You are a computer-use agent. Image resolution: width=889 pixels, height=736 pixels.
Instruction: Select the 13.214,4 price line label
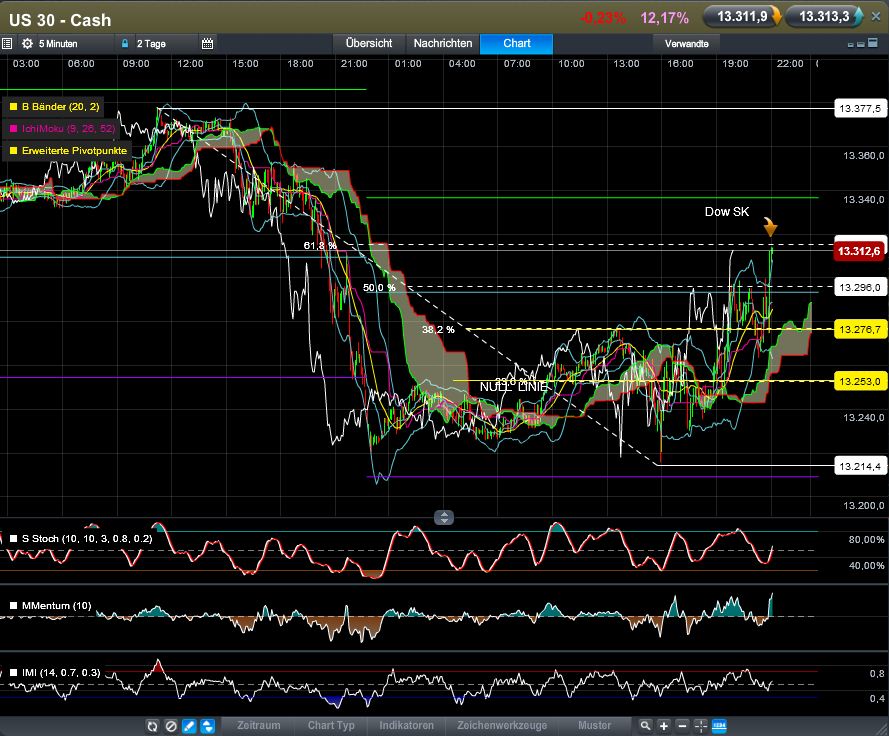[x=860, y=467]
